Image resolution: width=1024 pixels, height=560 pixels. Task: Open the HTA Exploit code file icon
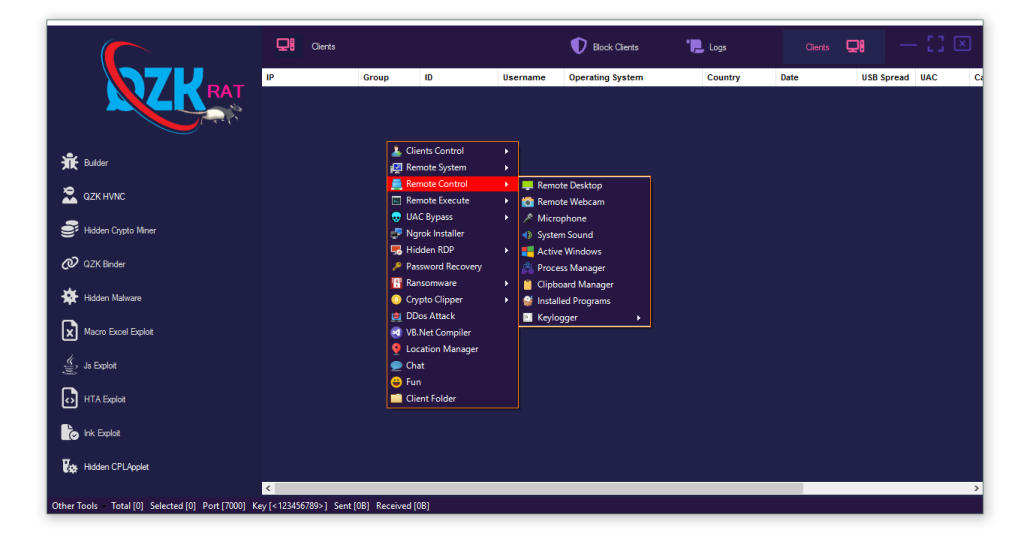69,398
